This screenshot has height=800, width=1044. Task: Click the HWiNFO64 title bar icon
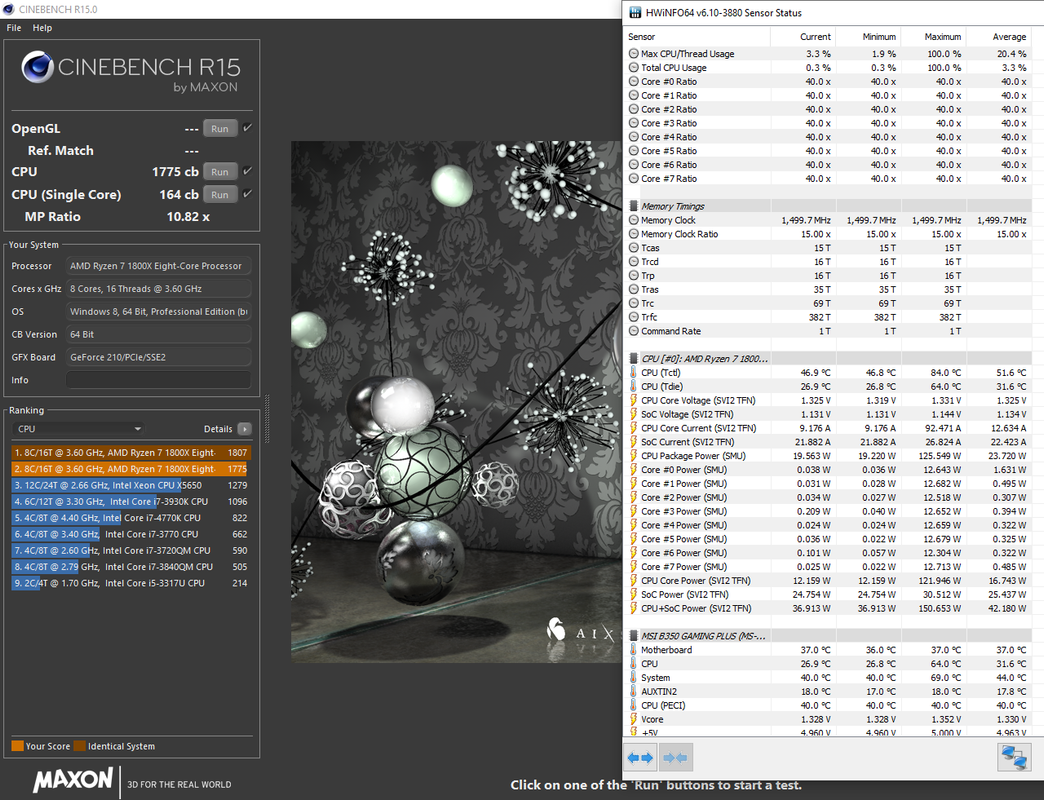(x=635, y=13)
